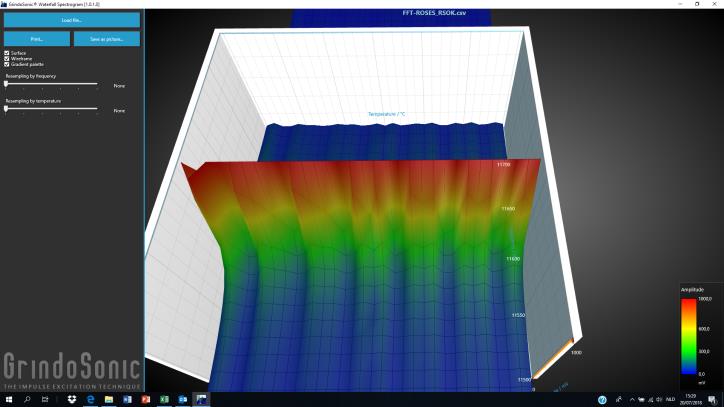The image size is (724, 407).
Task: Open the Action Center notifications icon
Action: (712, 399)
